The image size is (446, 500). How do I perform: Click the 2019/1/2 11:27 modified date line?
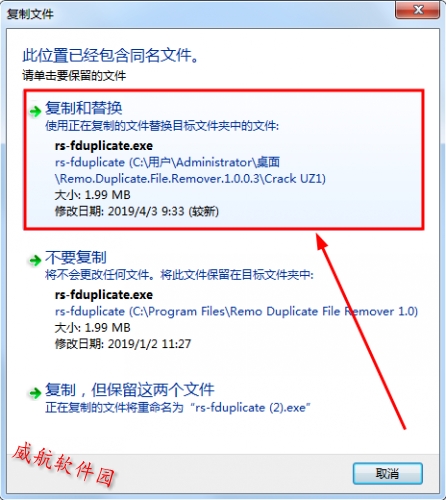coord(123,344)
